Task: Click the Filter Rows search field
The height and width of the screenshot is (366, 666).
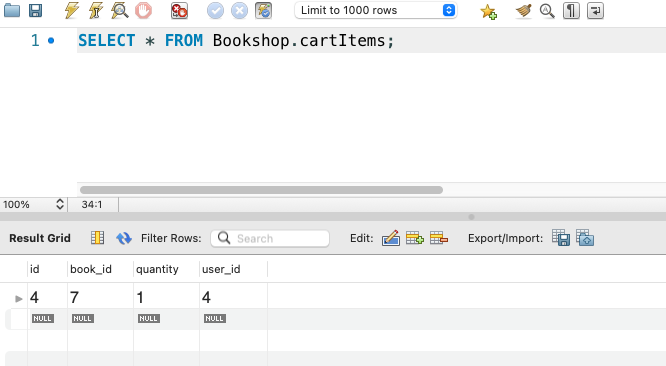Action: pos(270,238)
